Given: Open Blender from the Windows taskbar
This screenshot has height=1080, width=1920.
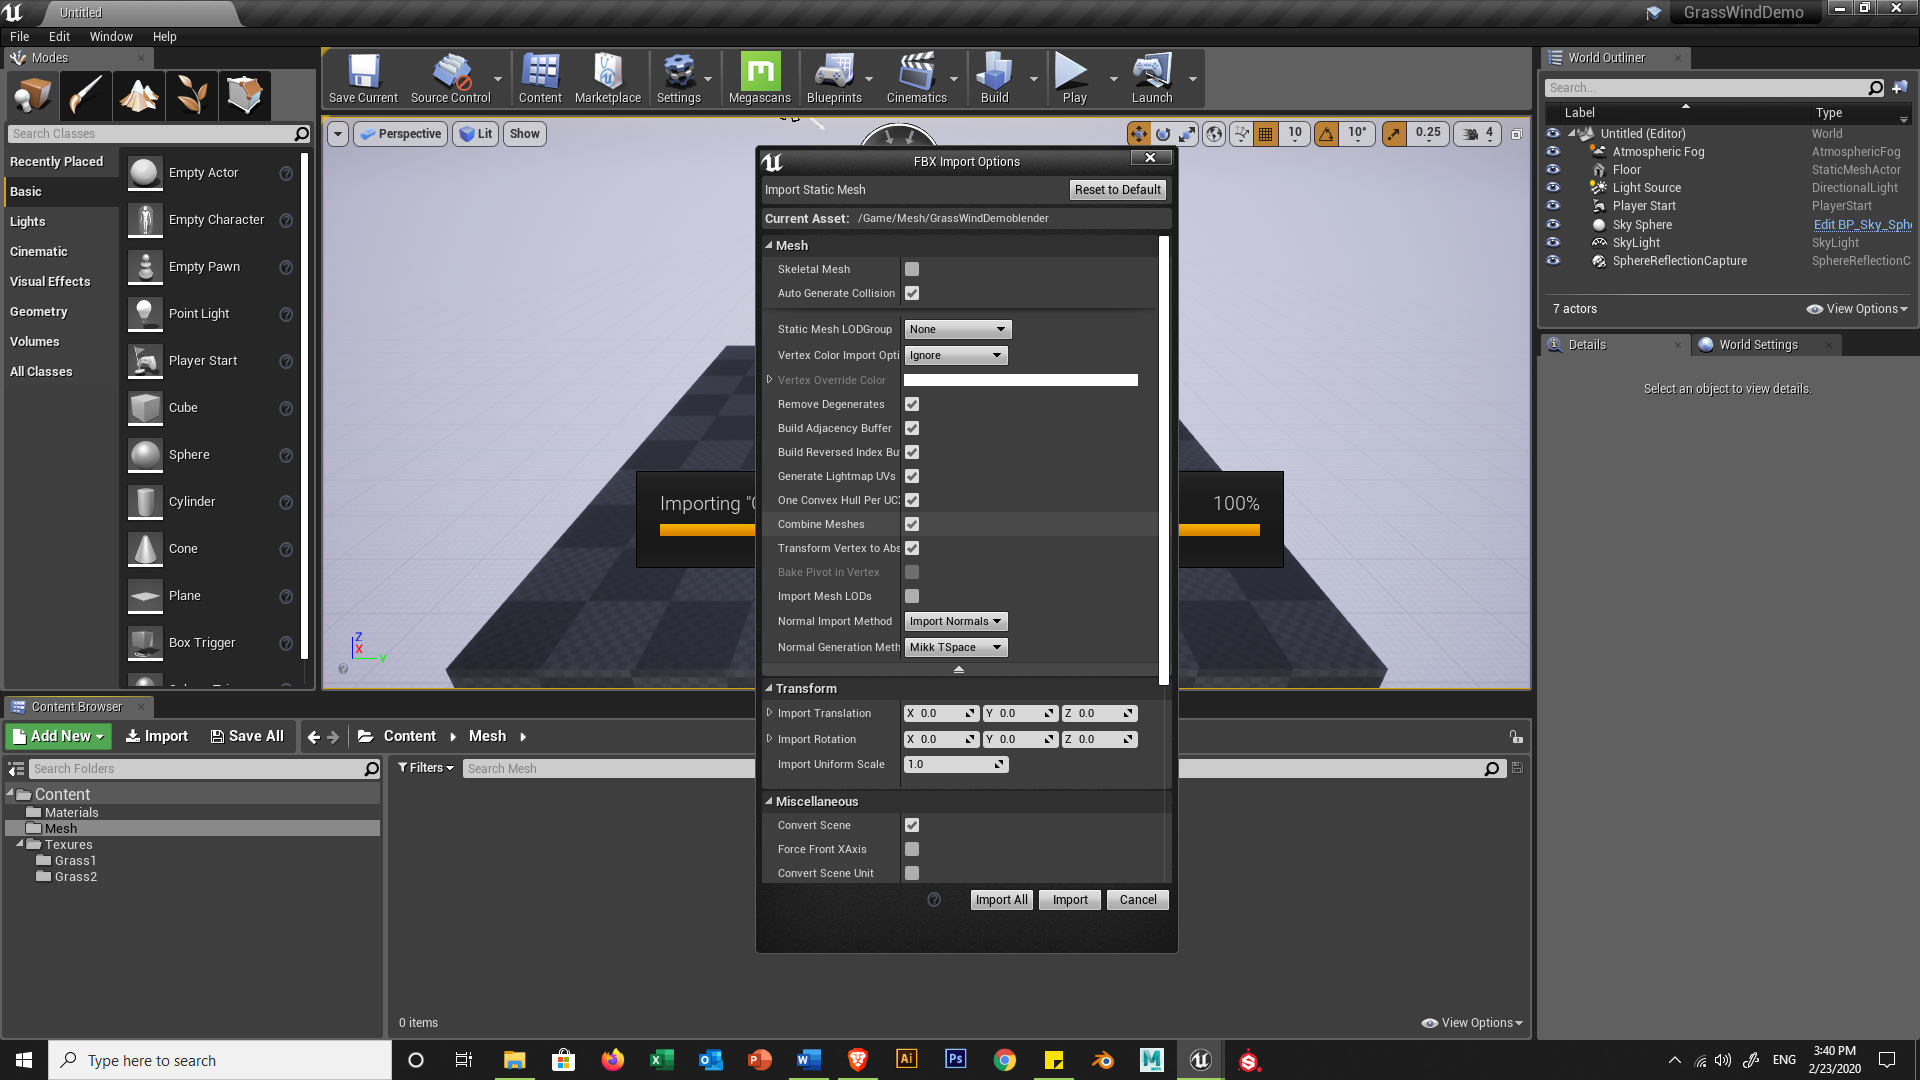Looking at the screenshot, I should (x=1102, y=1060).
